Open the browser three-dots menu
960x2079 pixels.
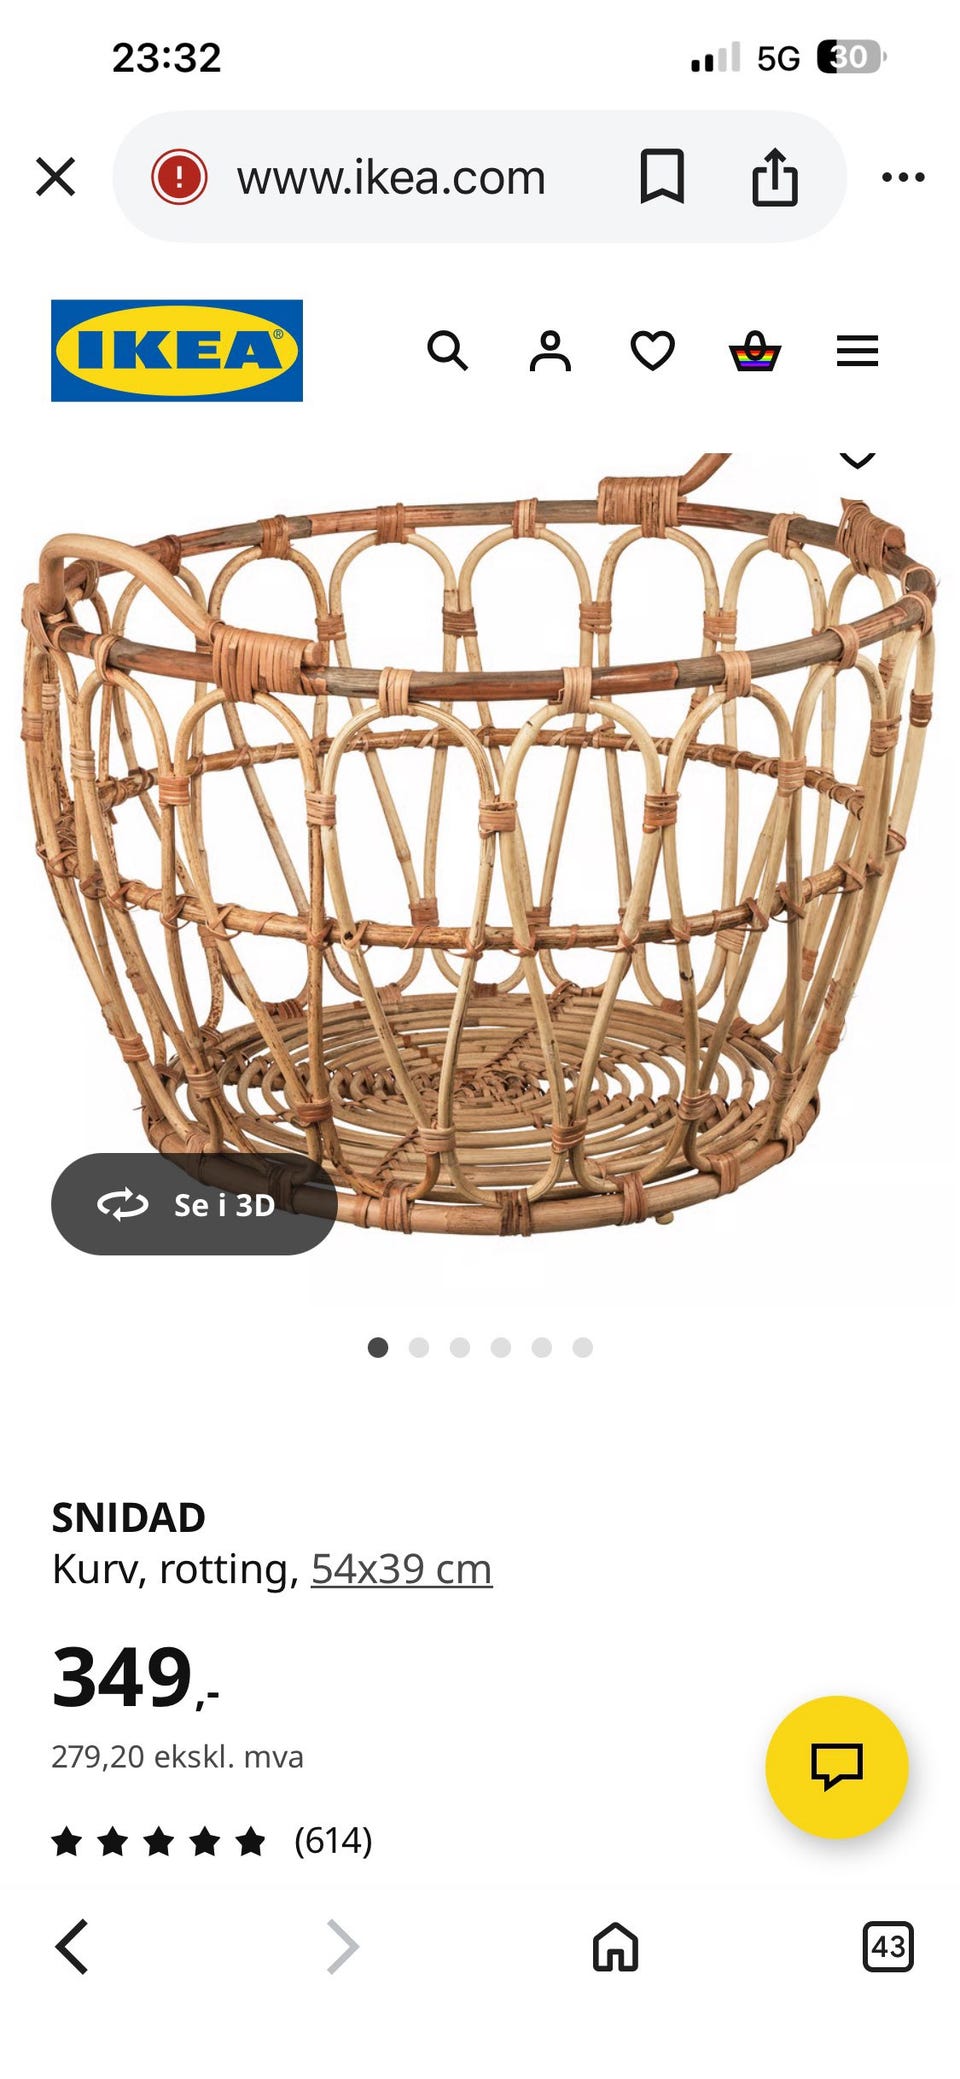tap(903, 177)
